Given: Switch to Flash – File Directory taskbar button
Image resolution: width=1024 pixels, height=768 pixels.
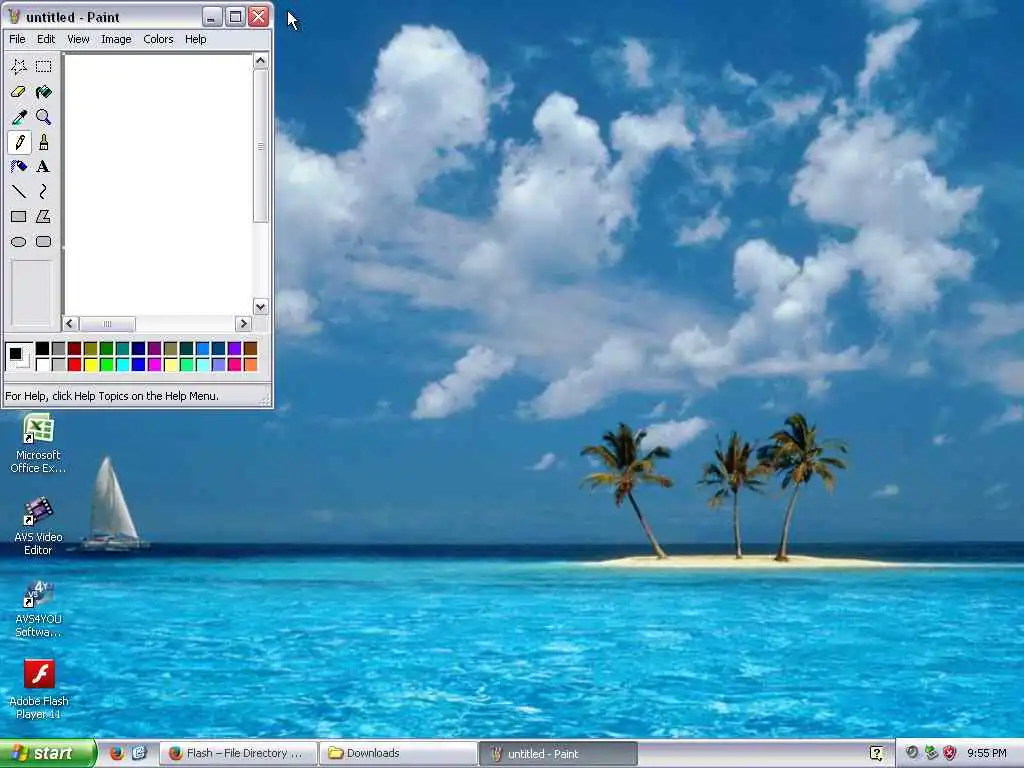Looking at the screenshot, I should point(238,753).
